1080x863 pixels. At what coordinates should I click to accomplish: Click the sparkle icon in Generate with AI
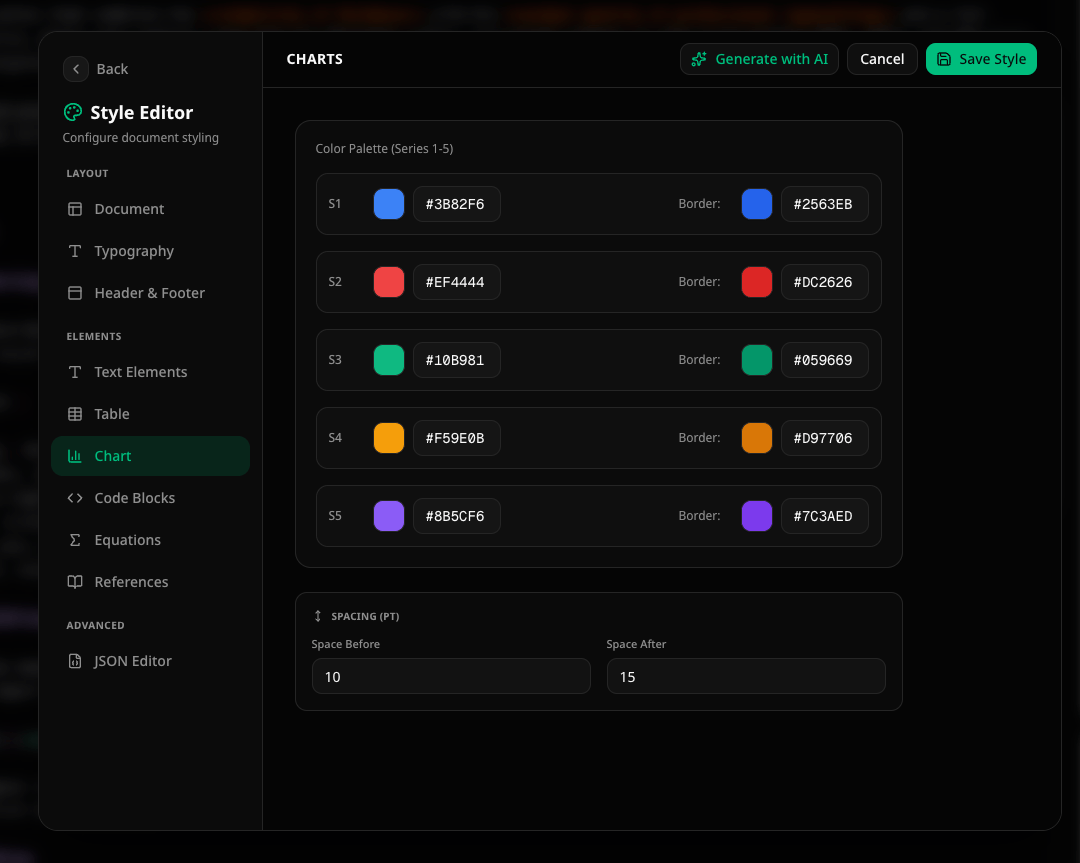click(699, 59)
